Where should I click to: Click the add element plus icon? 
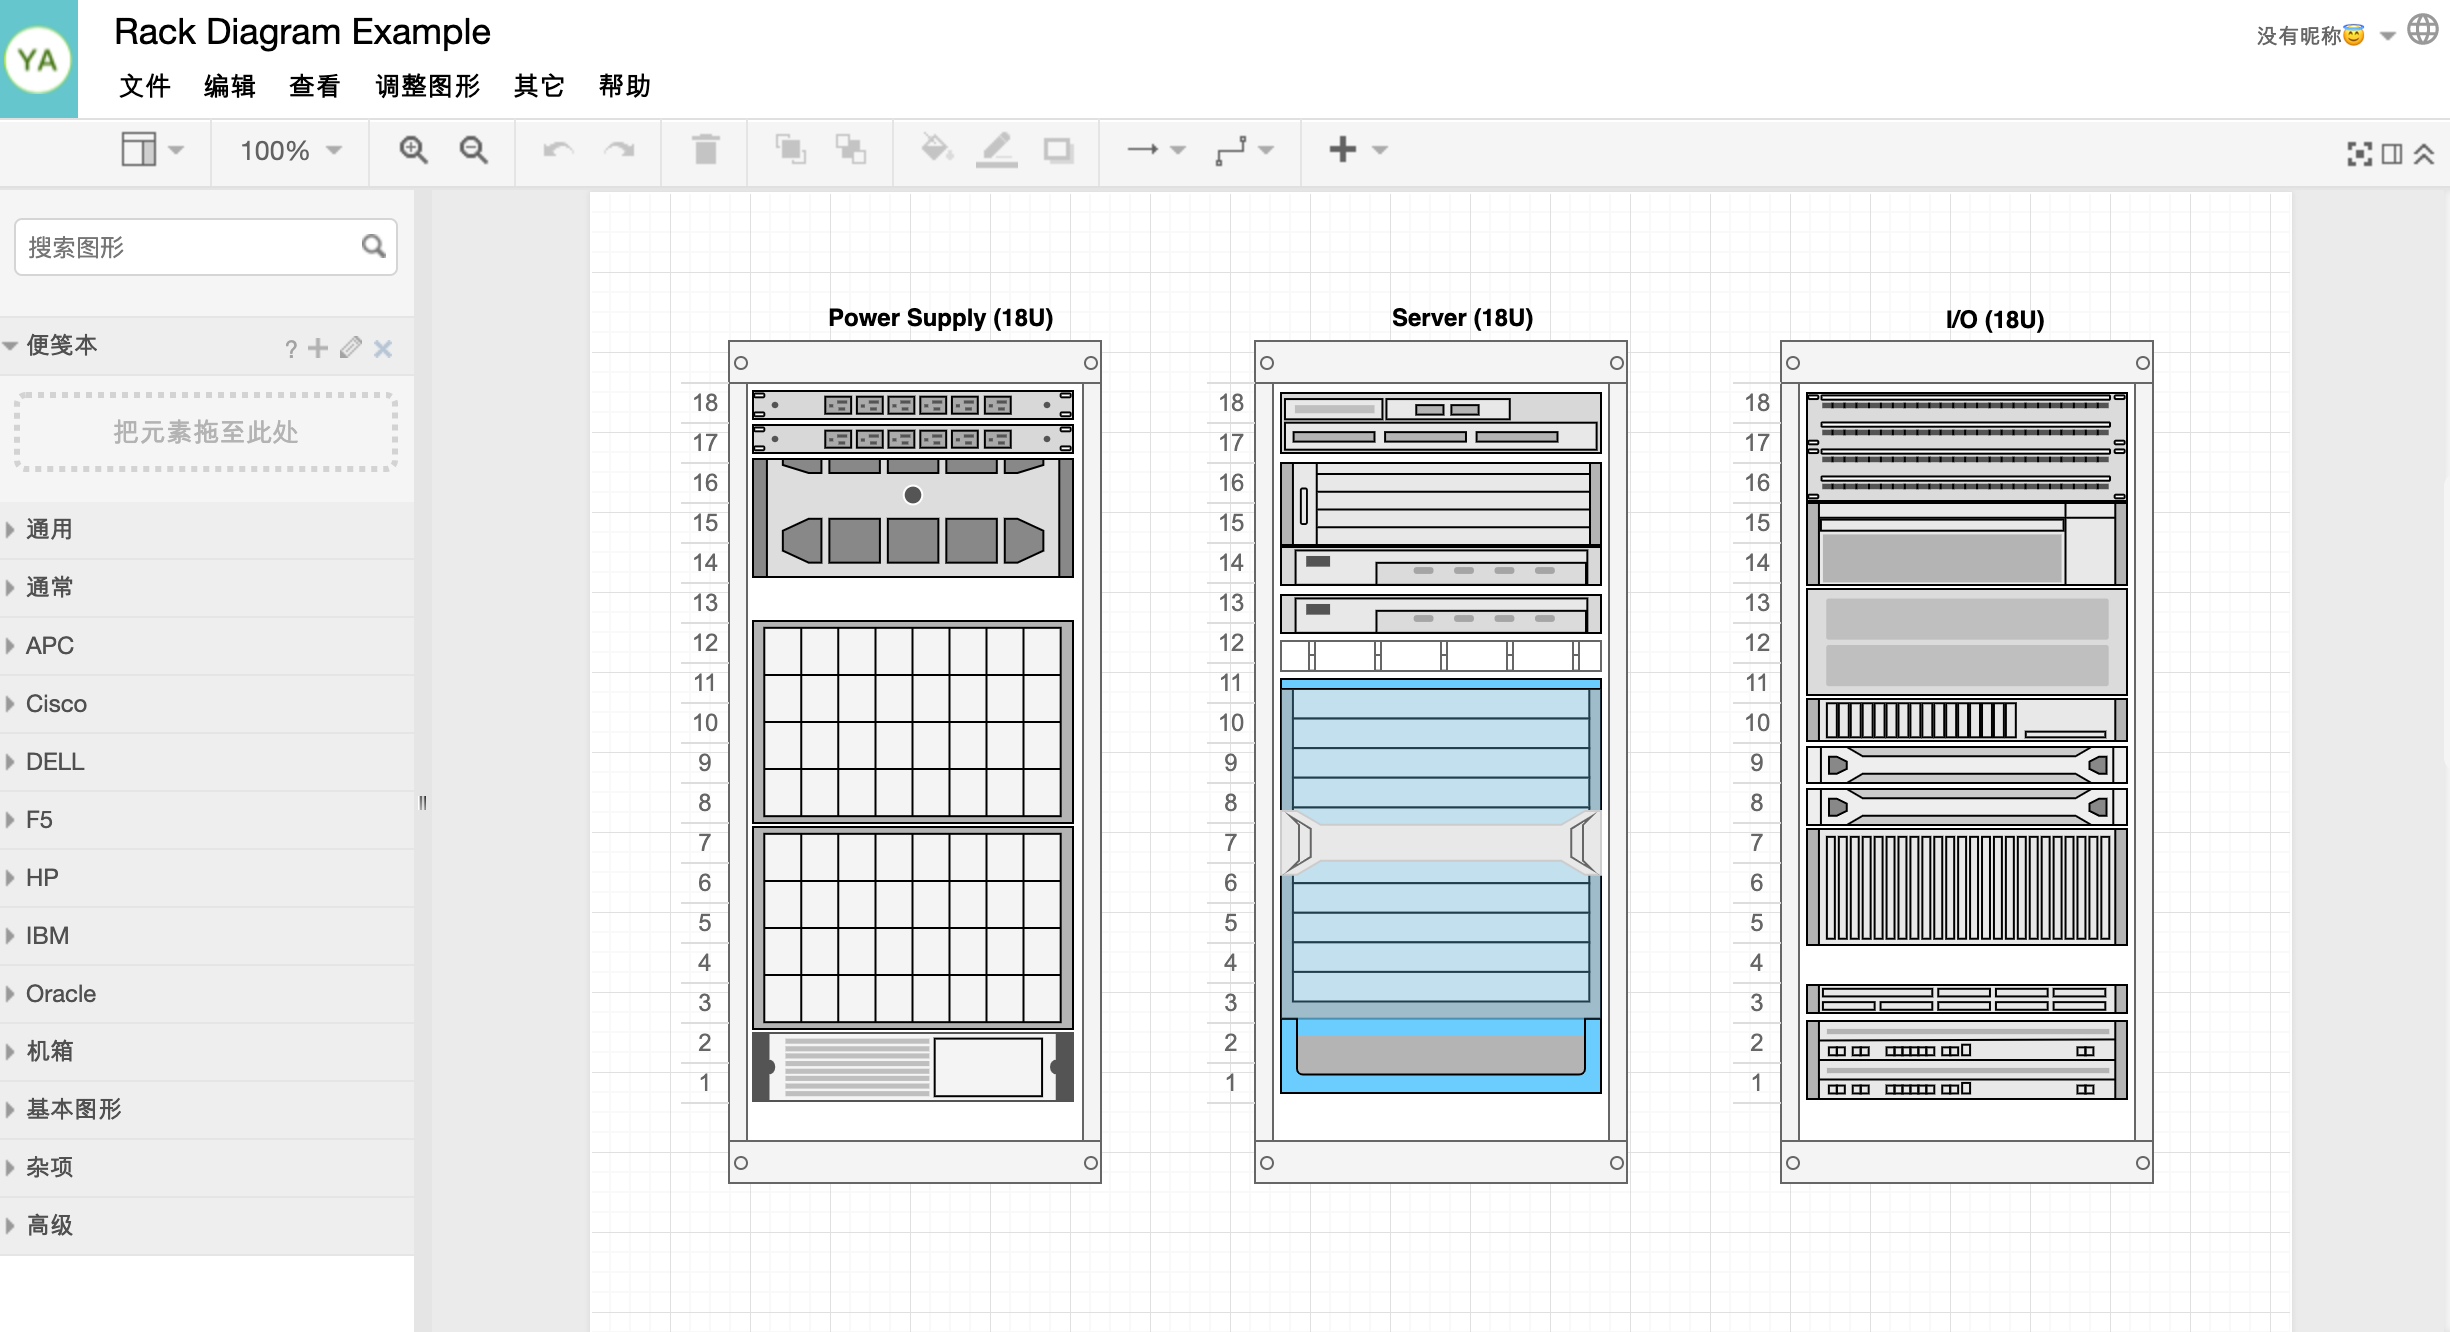(1343, 149)
